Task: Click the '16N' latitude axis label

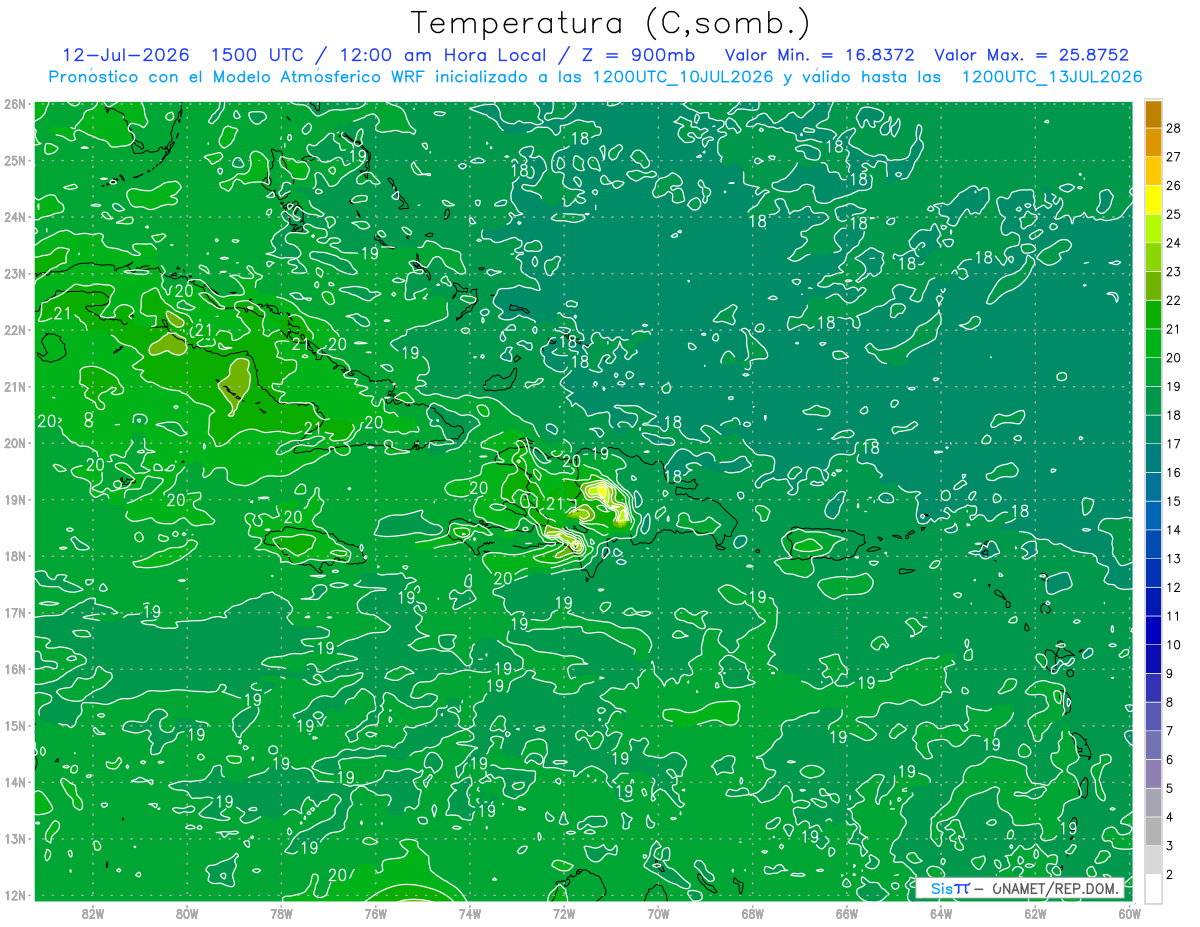Action: pyautogui.click(x=15, y=669)
